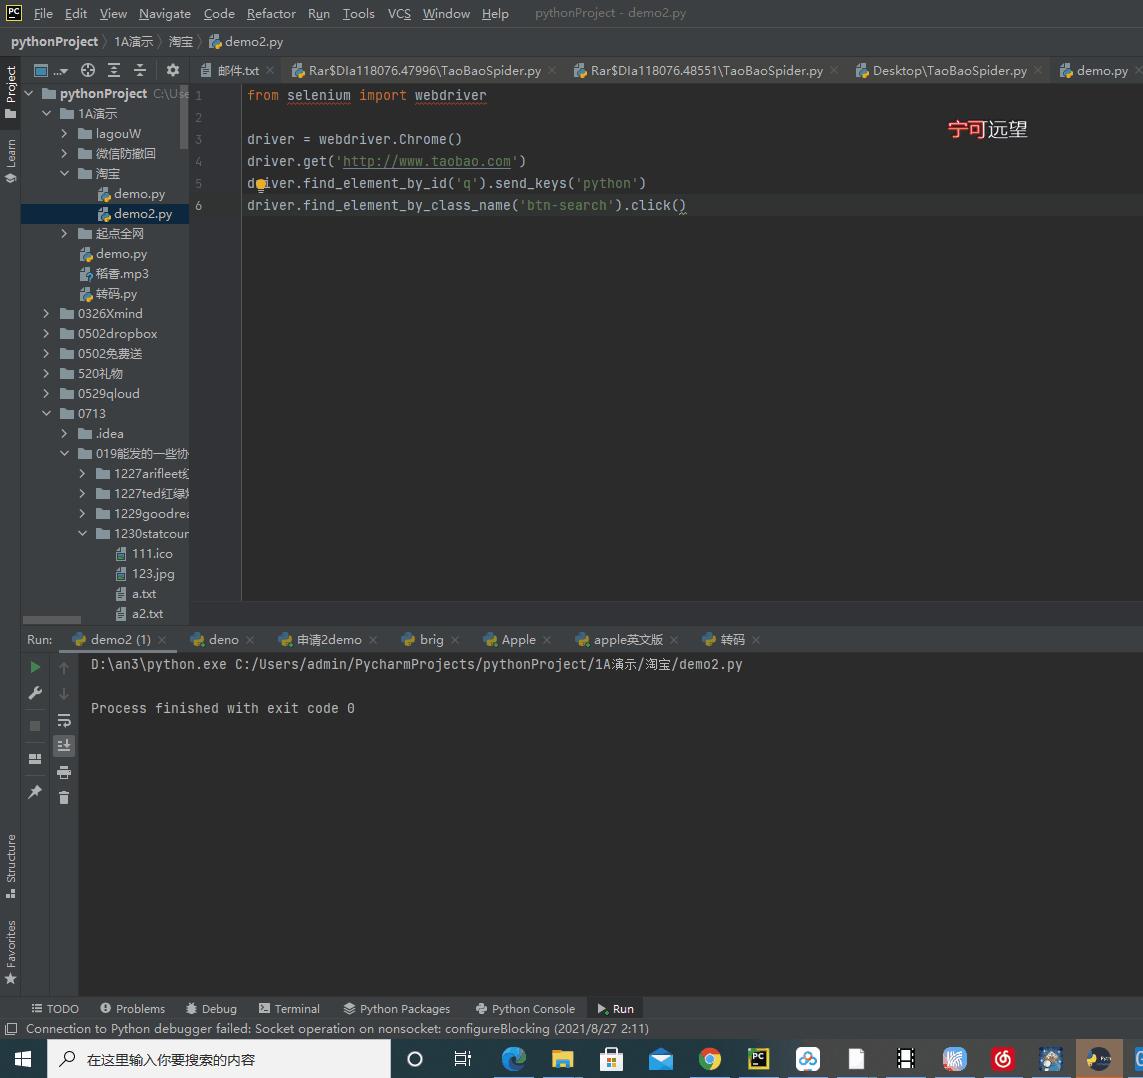Clear all console output with trash icon
Screen dimensions: 1143x1078
coord(64,797)
